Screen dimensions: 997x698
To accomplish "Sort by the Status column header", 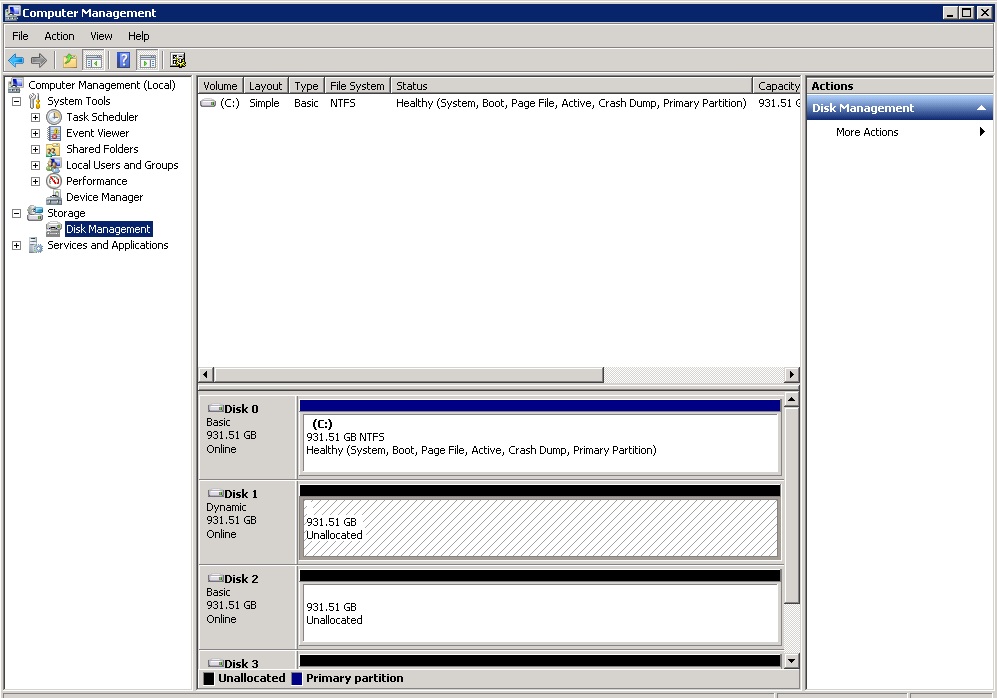I will [572, 86].
